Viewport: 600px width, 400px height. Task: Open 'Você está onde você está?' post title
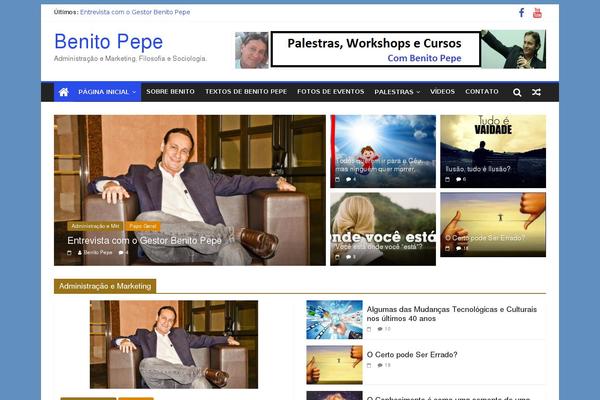coord(379,247)
